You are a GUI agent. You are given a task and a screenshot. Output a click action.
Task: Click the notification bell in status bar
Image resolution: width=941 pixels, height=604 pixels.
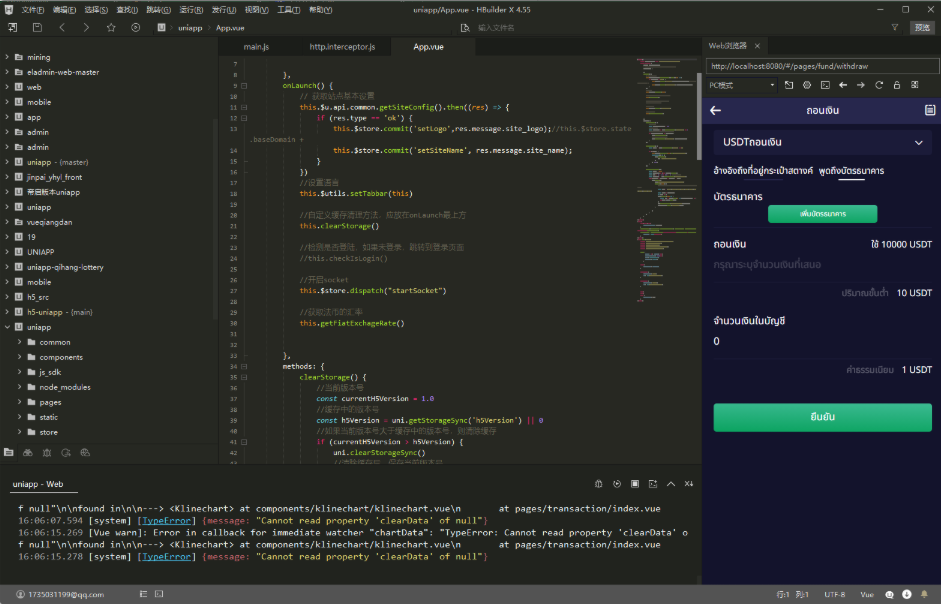(x=924, y=594)
